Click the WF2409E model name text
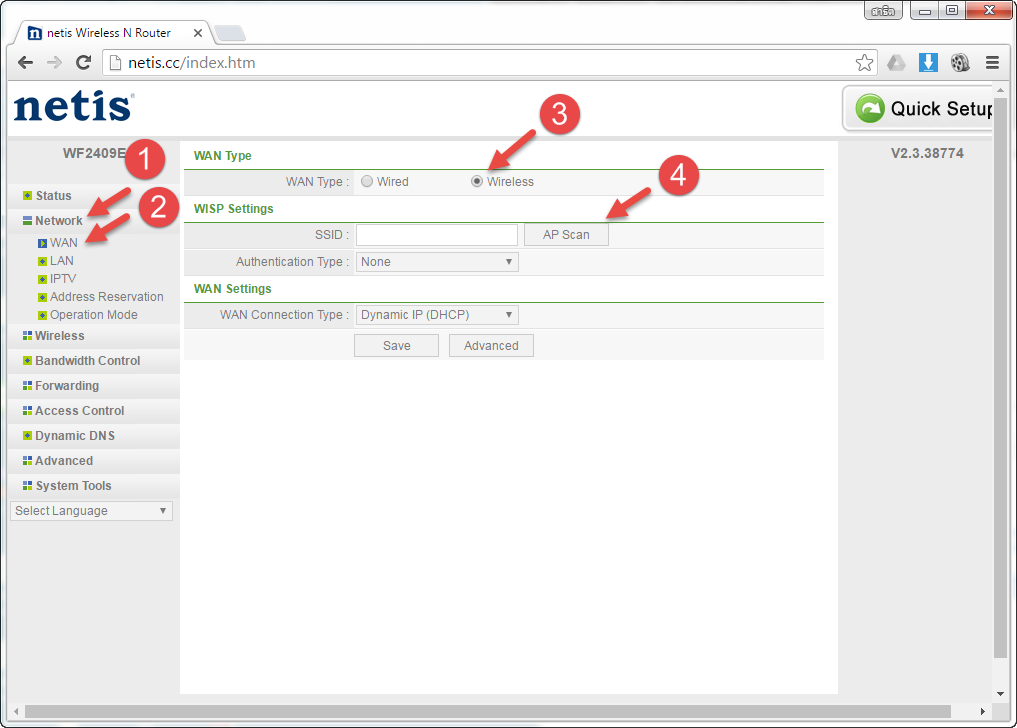 click(95, 154)
